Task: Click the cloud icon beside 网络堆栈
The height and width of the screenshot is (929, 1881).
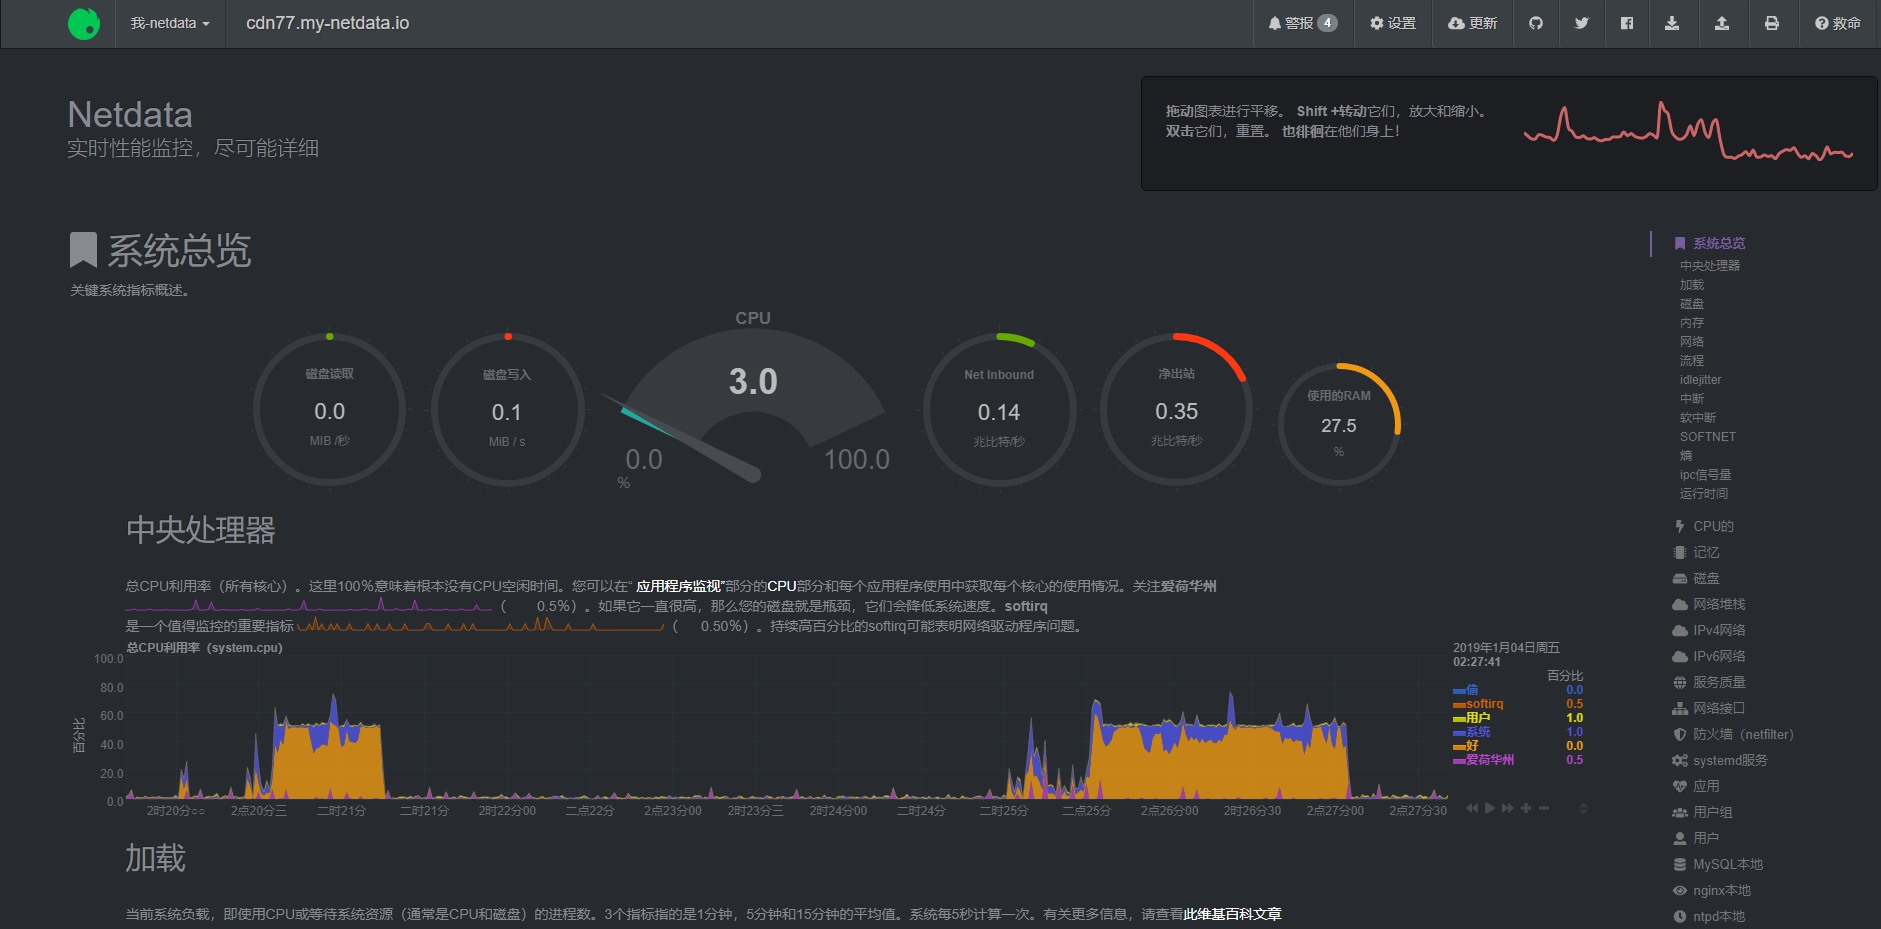Action: click(x=1680, y=604)
